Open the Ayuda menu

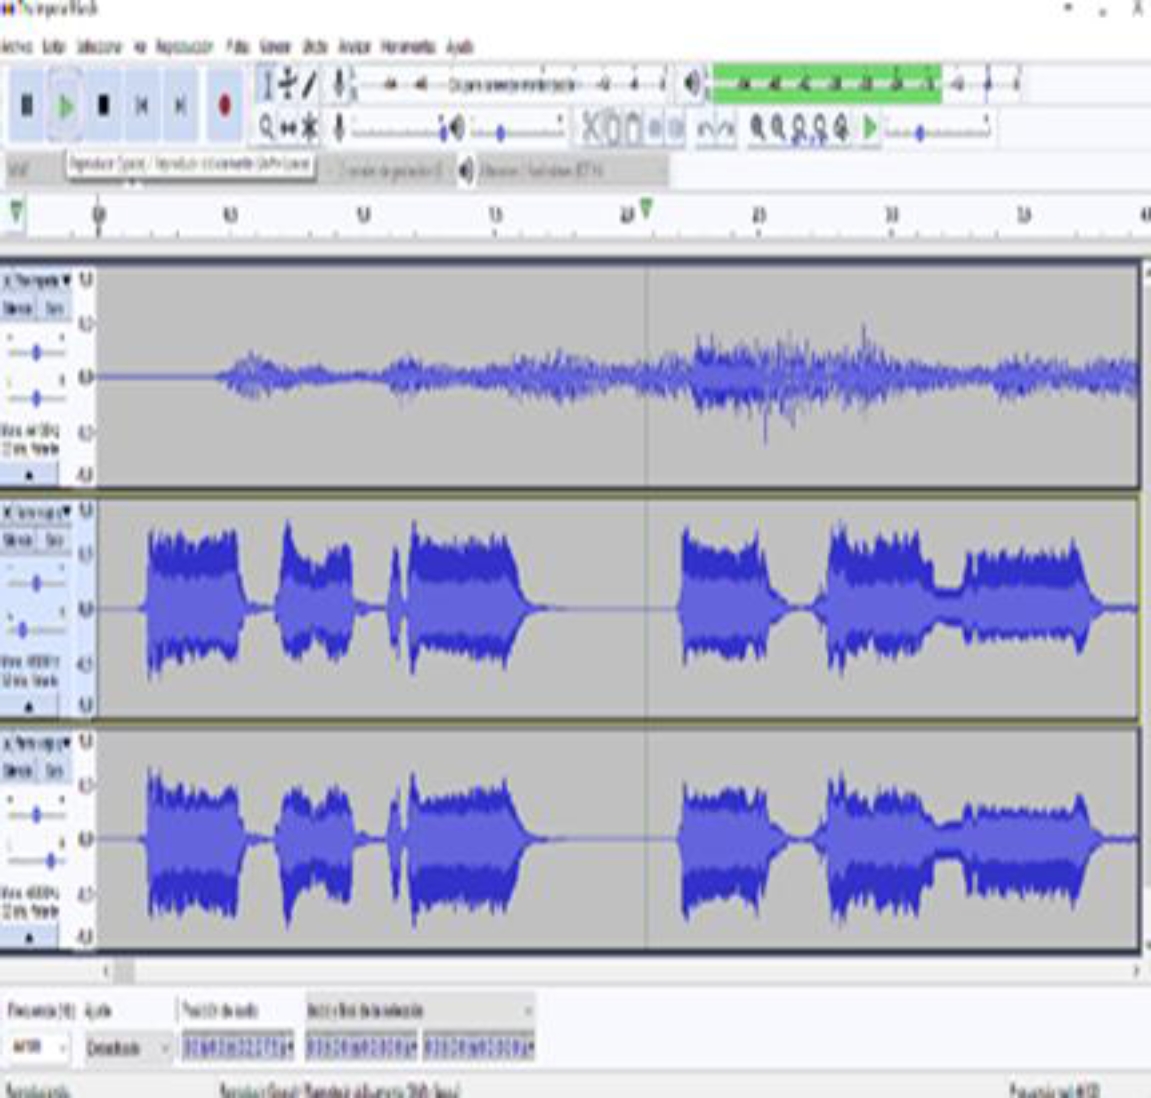point(459,46)
